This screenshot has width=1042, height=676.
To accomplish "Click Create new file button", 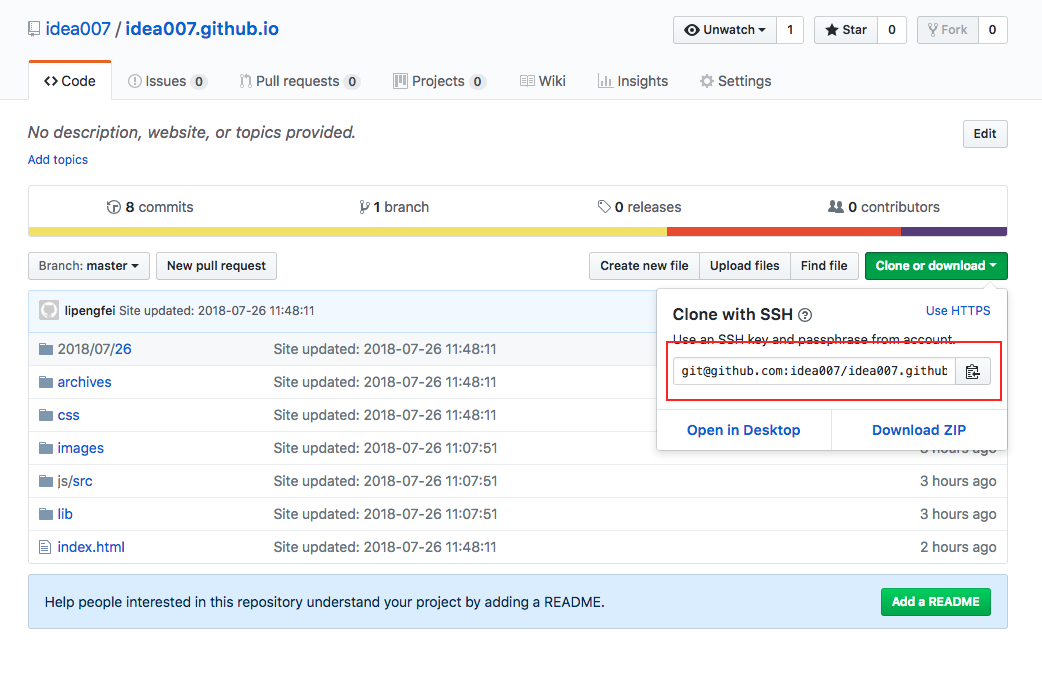I will pos(644,266).
